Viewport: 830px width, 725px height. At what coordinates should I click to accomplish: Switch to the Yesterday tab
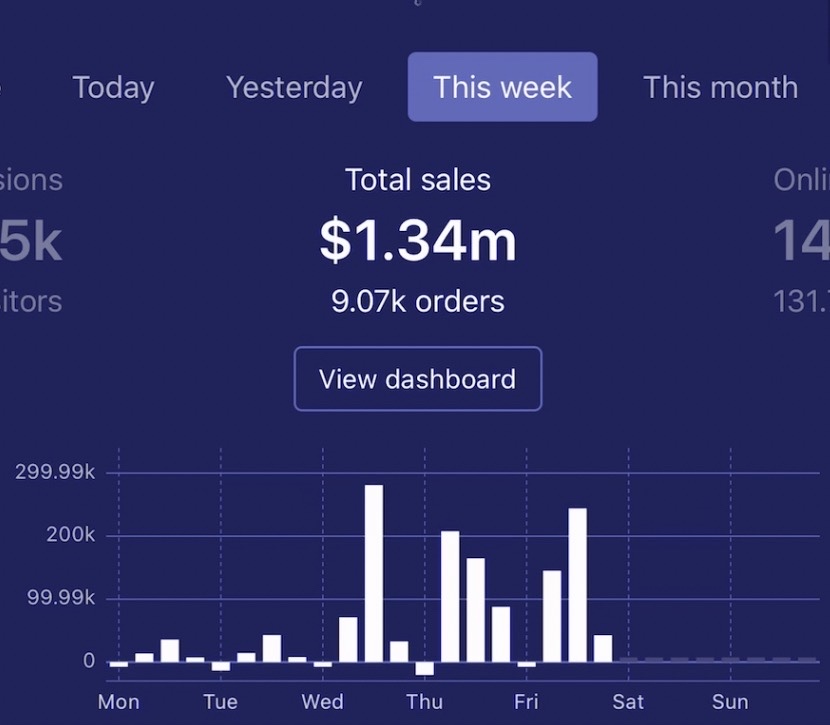[x=293, y=87]
